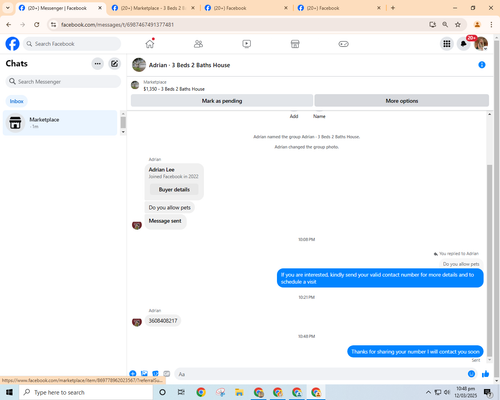500x400 pixels.
Task: Expand the browser tab search dropdown
Action: 8,8
